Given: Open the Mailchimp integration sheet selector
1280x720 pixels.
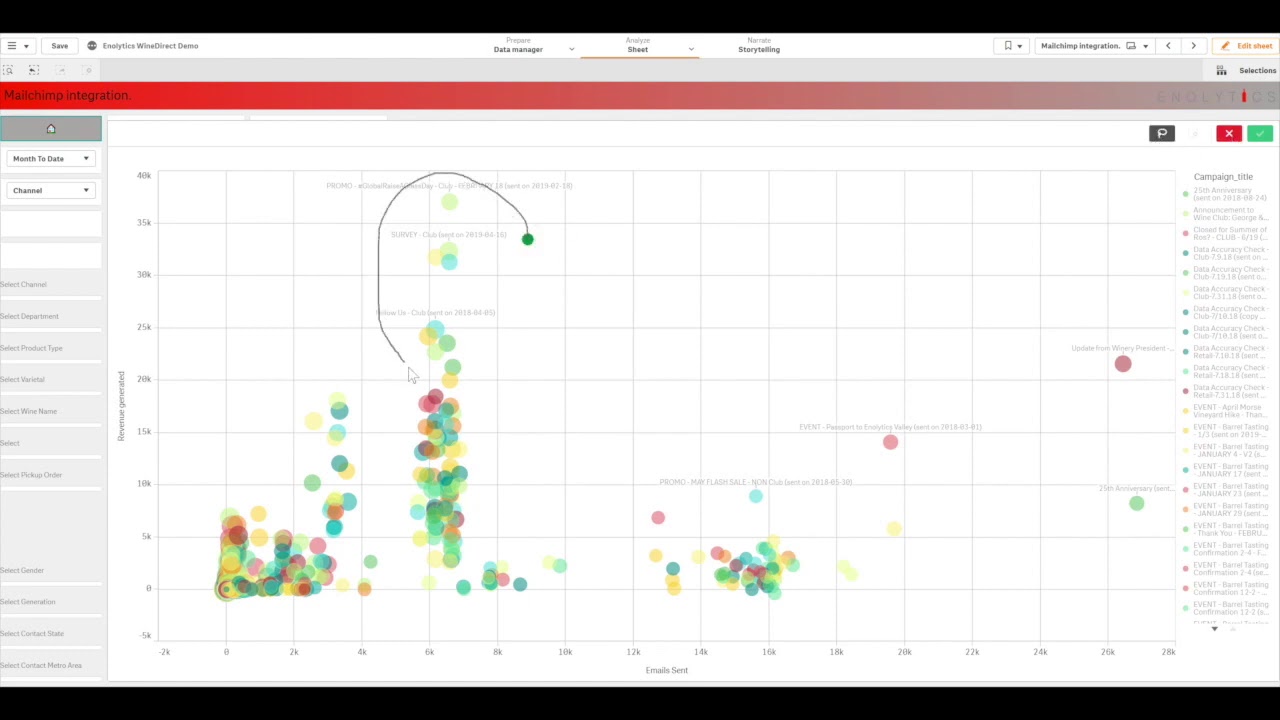Looking at the screenshot, I should (x=1094, y=46).
